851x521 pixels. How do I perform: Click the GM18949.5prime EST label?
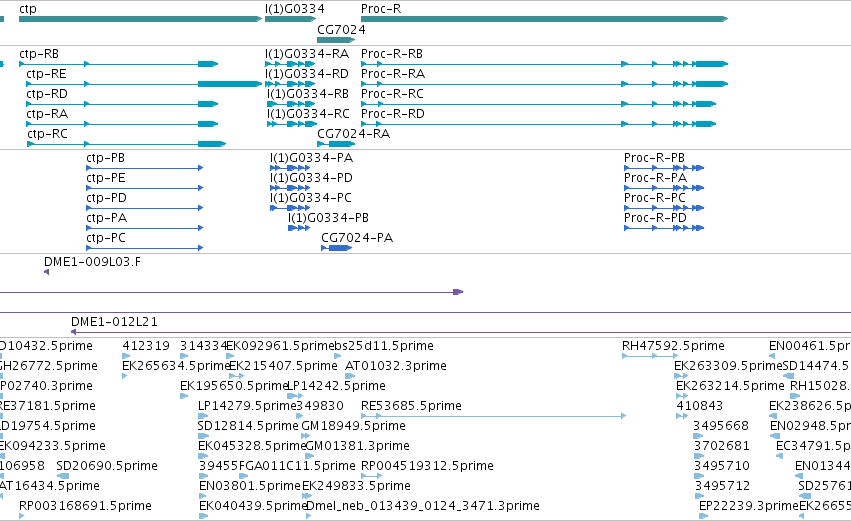pos(353,426)
